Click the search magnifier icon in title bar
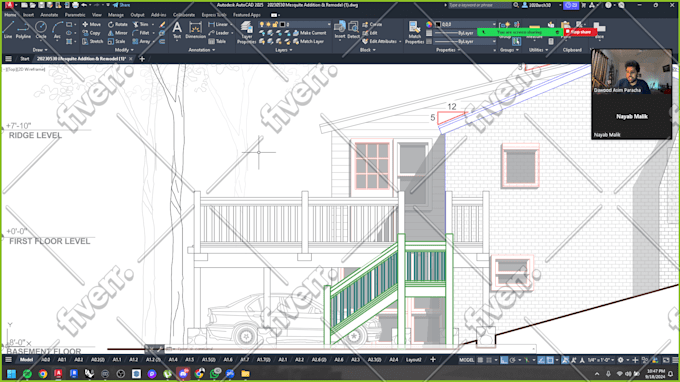This screenshot has height=382, width=680. click(x=516, y=5)
